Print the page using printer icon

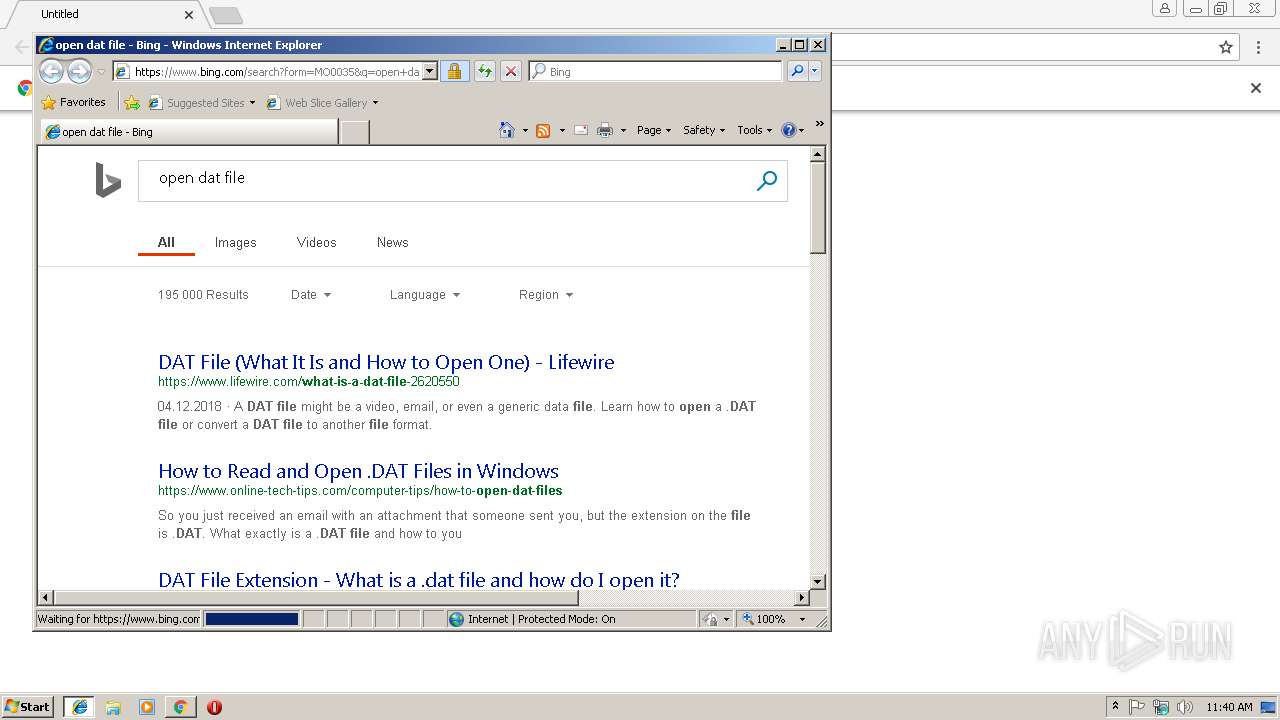coord(605,130)
